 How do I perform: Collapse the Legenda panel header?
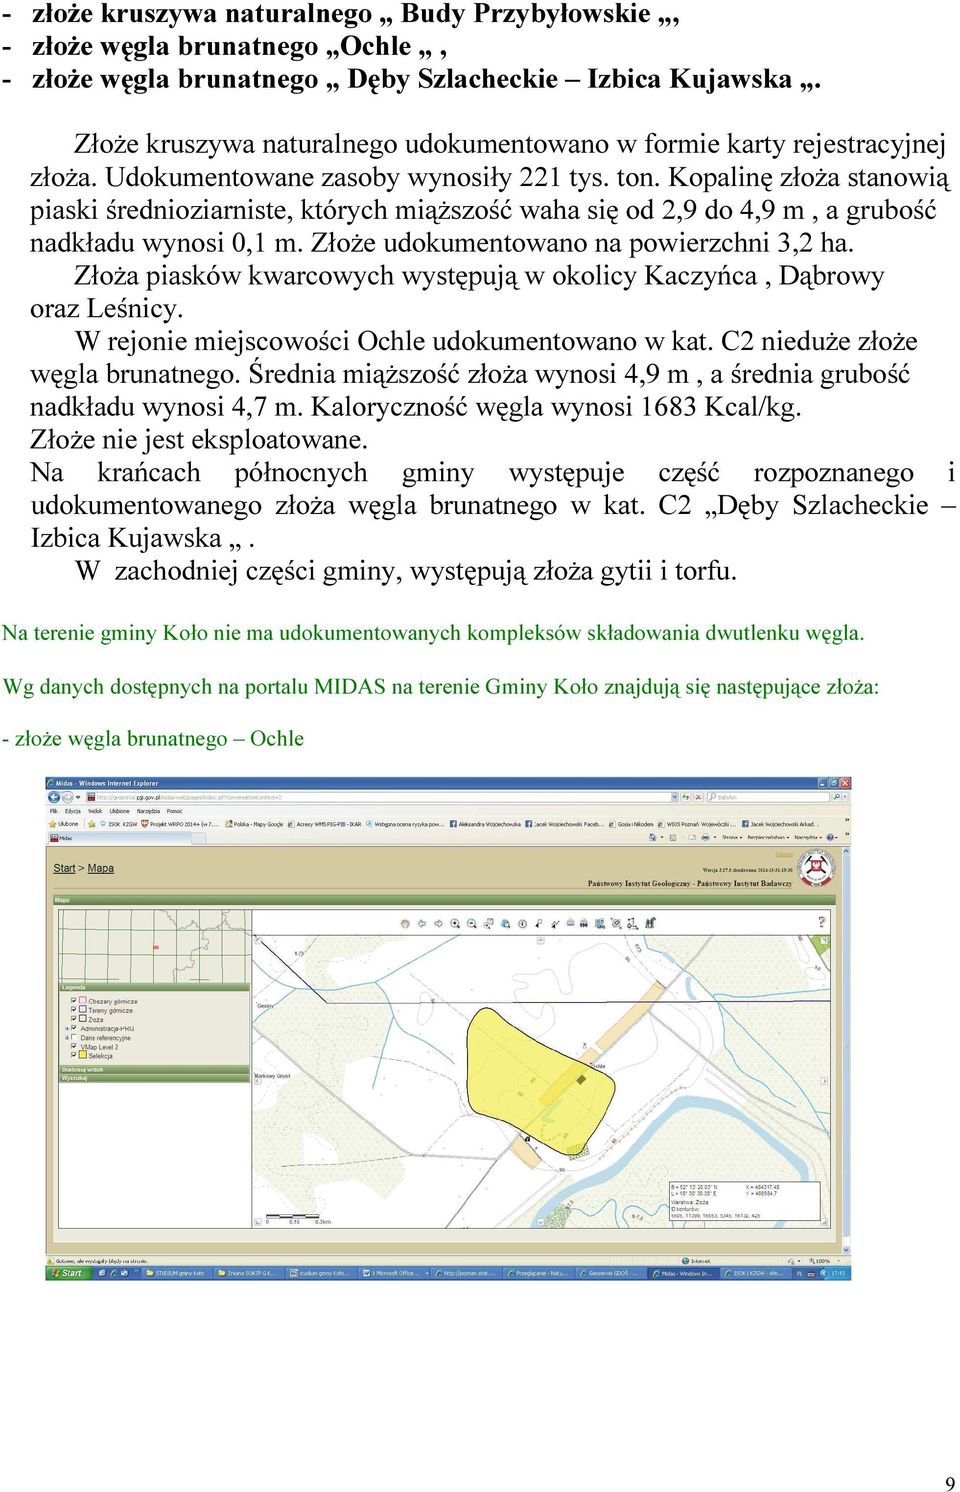pos(154,987)
